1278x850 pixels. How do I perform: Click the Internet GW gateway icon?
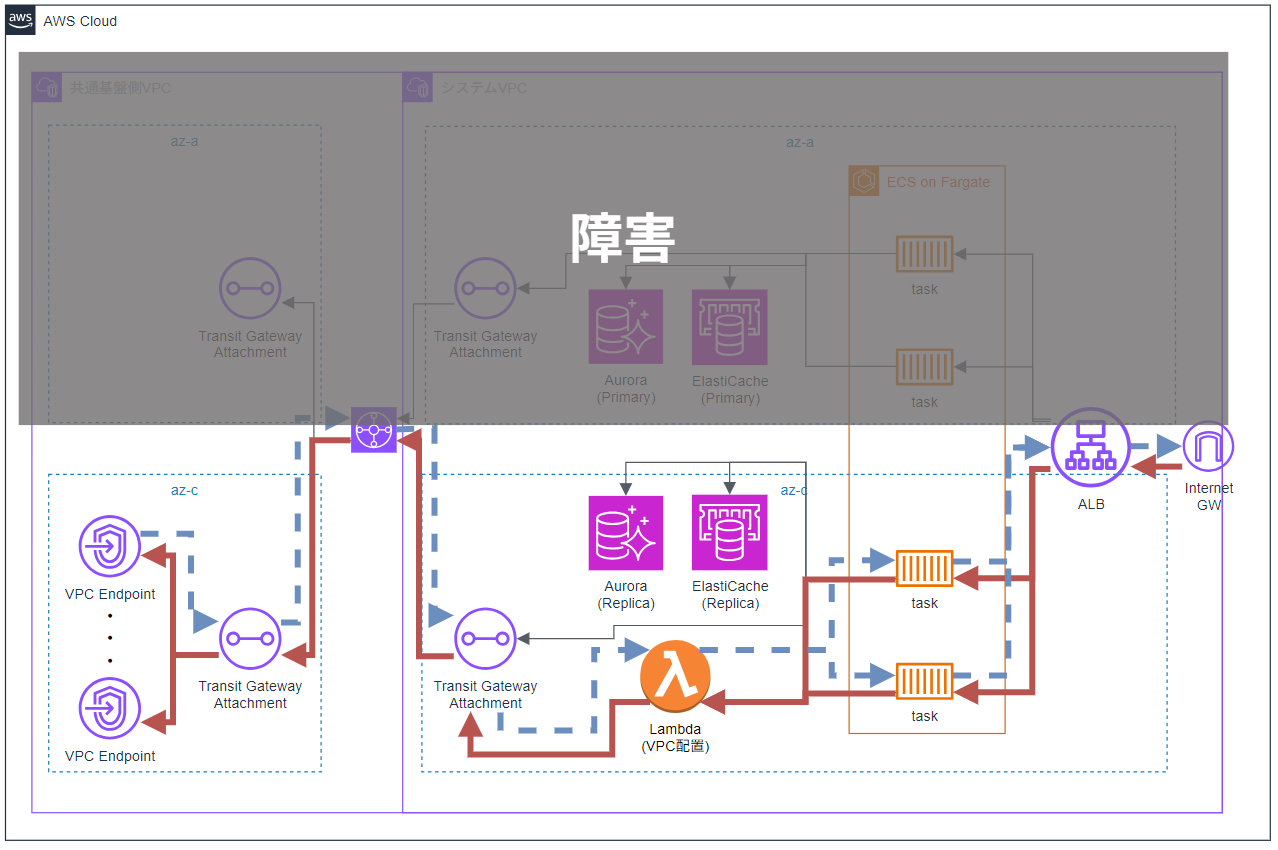click(1208, 447)
